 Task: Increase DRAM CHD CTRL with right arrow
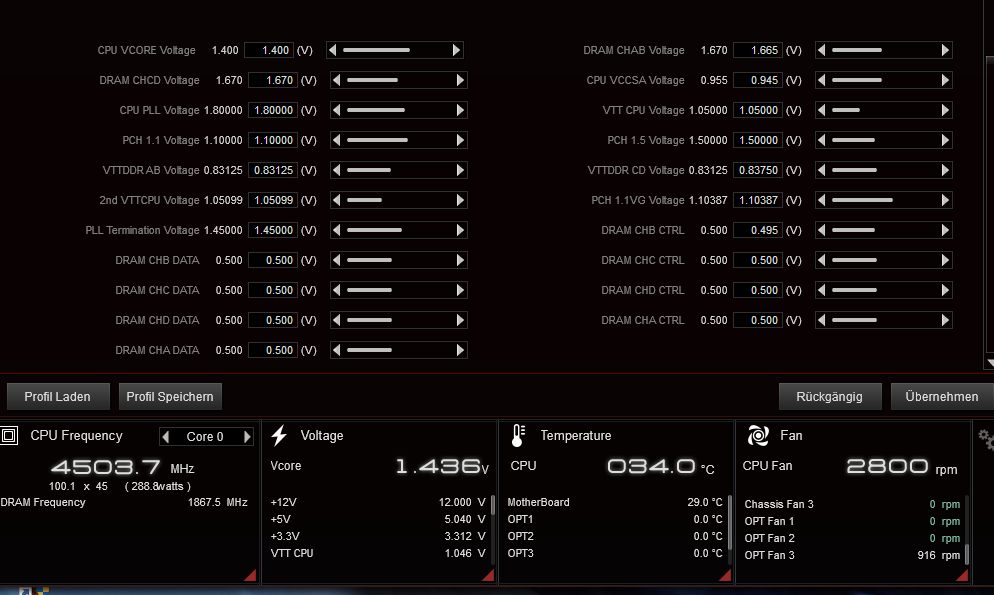click(945, 290)
